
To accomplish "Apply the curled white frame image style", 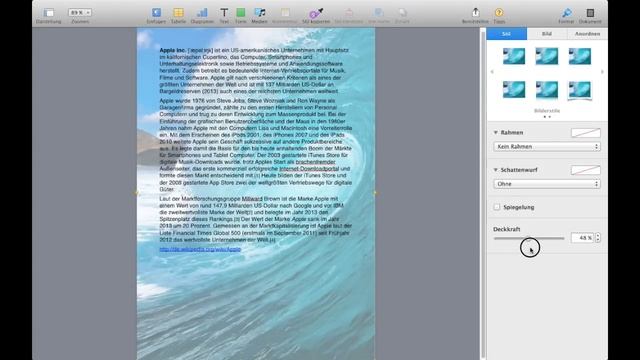I will [x=580, y=90].
